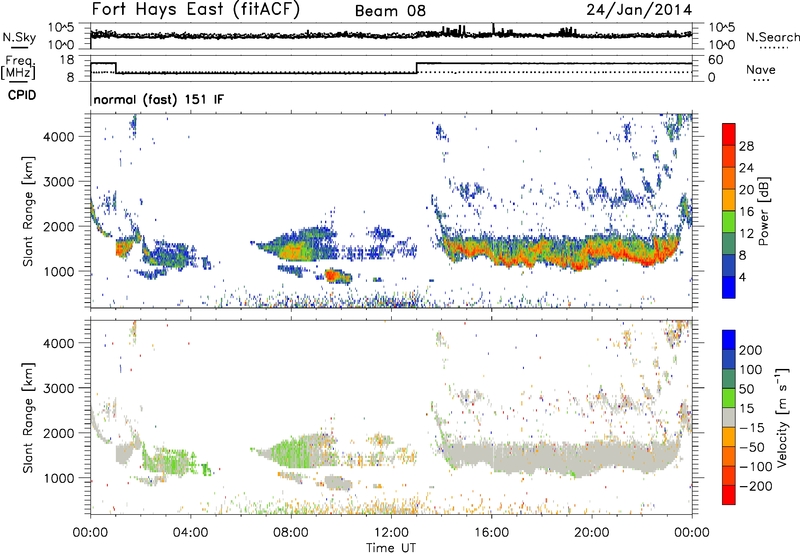The height and width of the screenshot is (554, 800).
Task: Click 'normal (fast) 151 IF' text
Action: coord(159,100)
